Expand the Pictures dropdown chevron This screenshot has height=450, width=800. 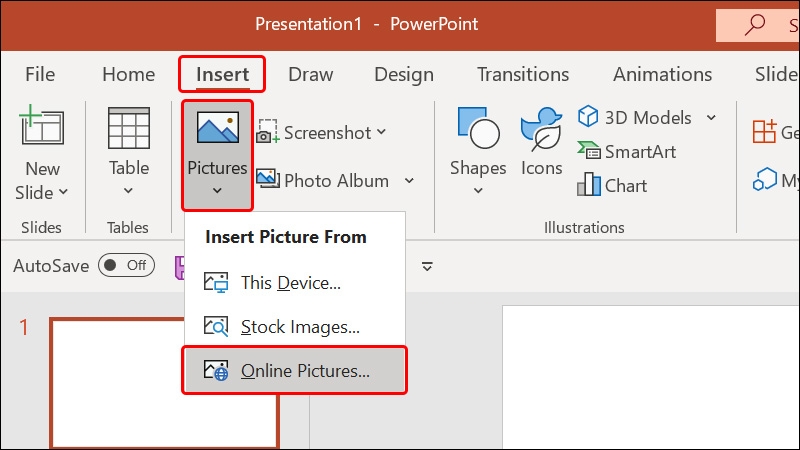217,191
